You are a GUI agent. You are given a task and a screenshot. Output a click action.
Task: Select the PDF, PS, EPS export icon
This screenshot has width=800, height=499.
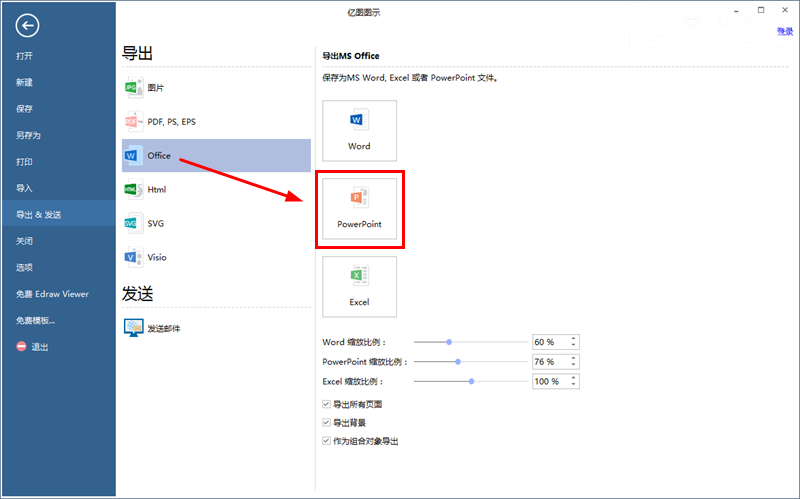point(134,121)
